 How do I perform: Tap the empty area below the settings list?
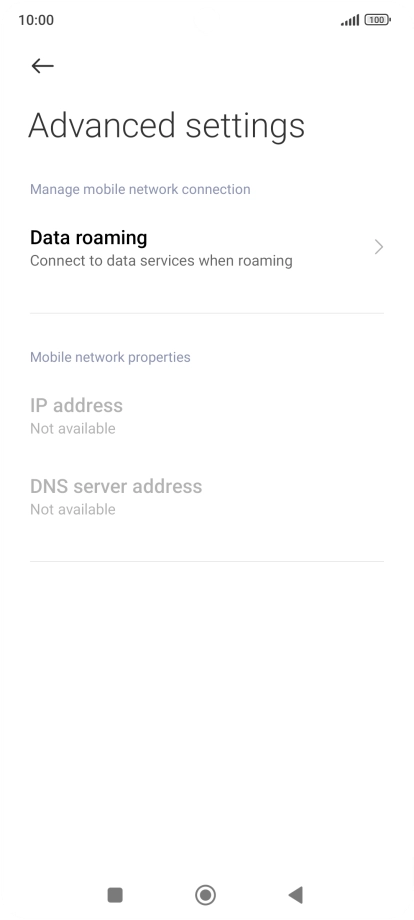207,716
